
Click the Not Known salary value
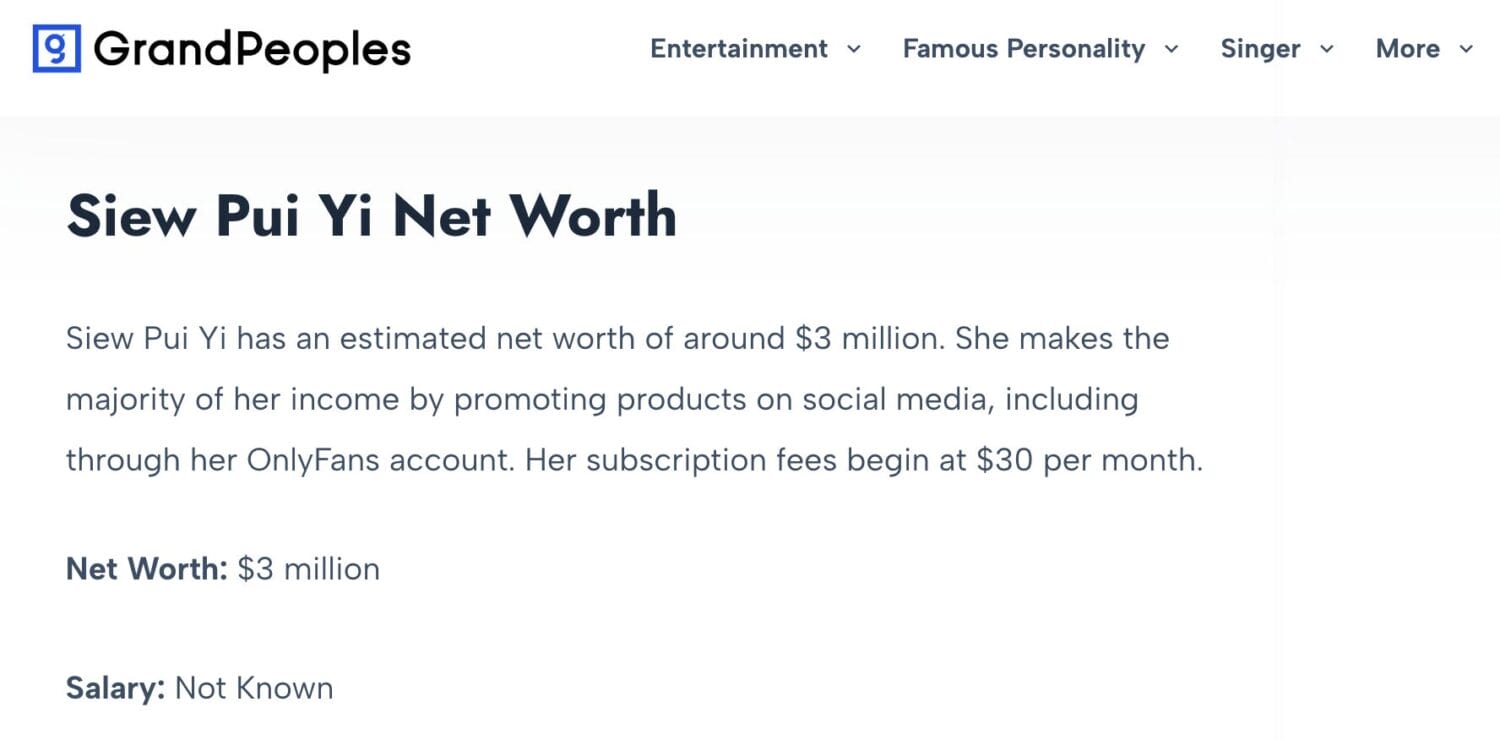click(254, 689)
